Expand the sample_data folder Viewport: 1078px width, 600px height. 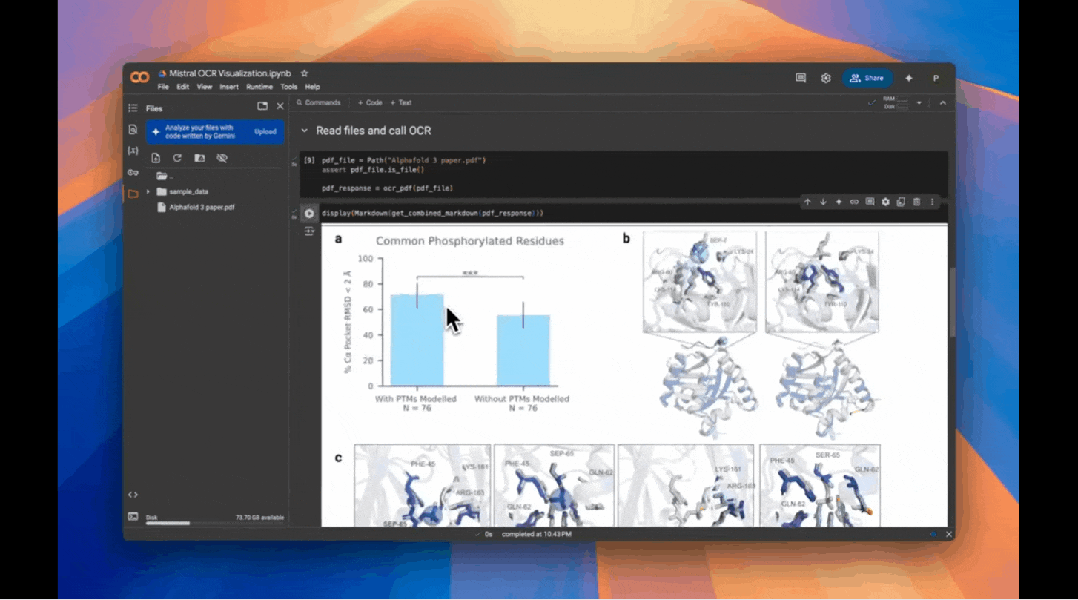coord(148,192)
